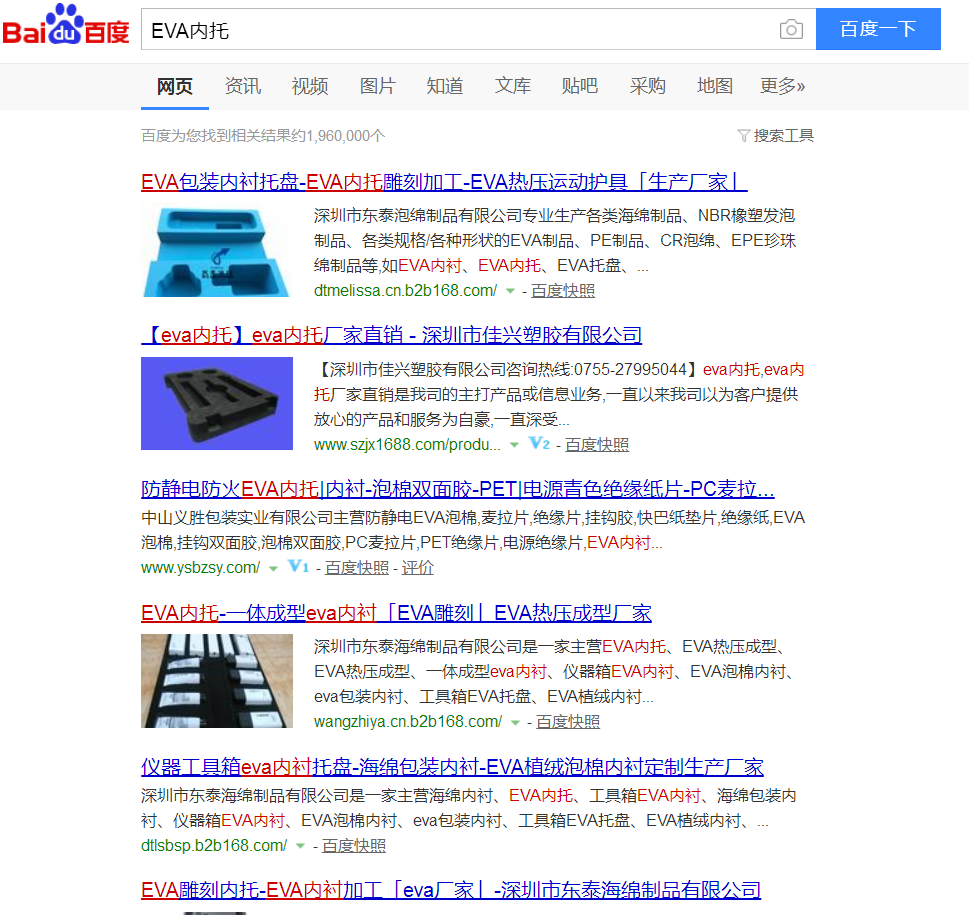969x915 pixels.
Task: Open result EVA雕刻内托-EVA内衬加工
Action: point(451,890)
